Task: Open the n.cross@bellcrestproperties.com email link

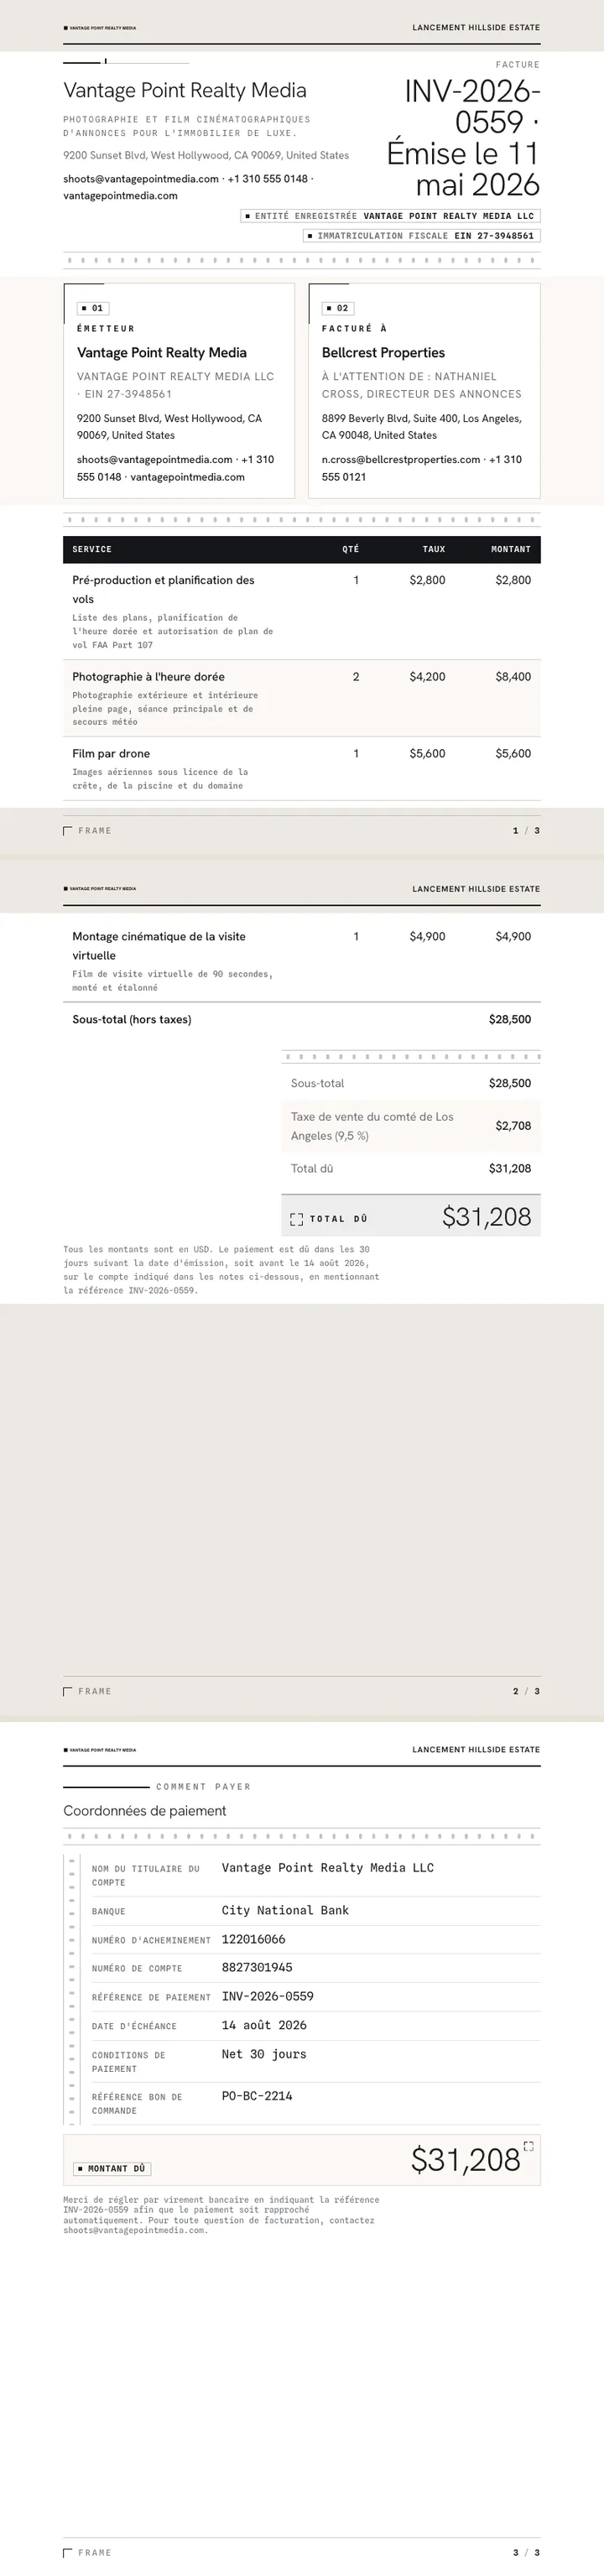Action: tap(401, 460)
